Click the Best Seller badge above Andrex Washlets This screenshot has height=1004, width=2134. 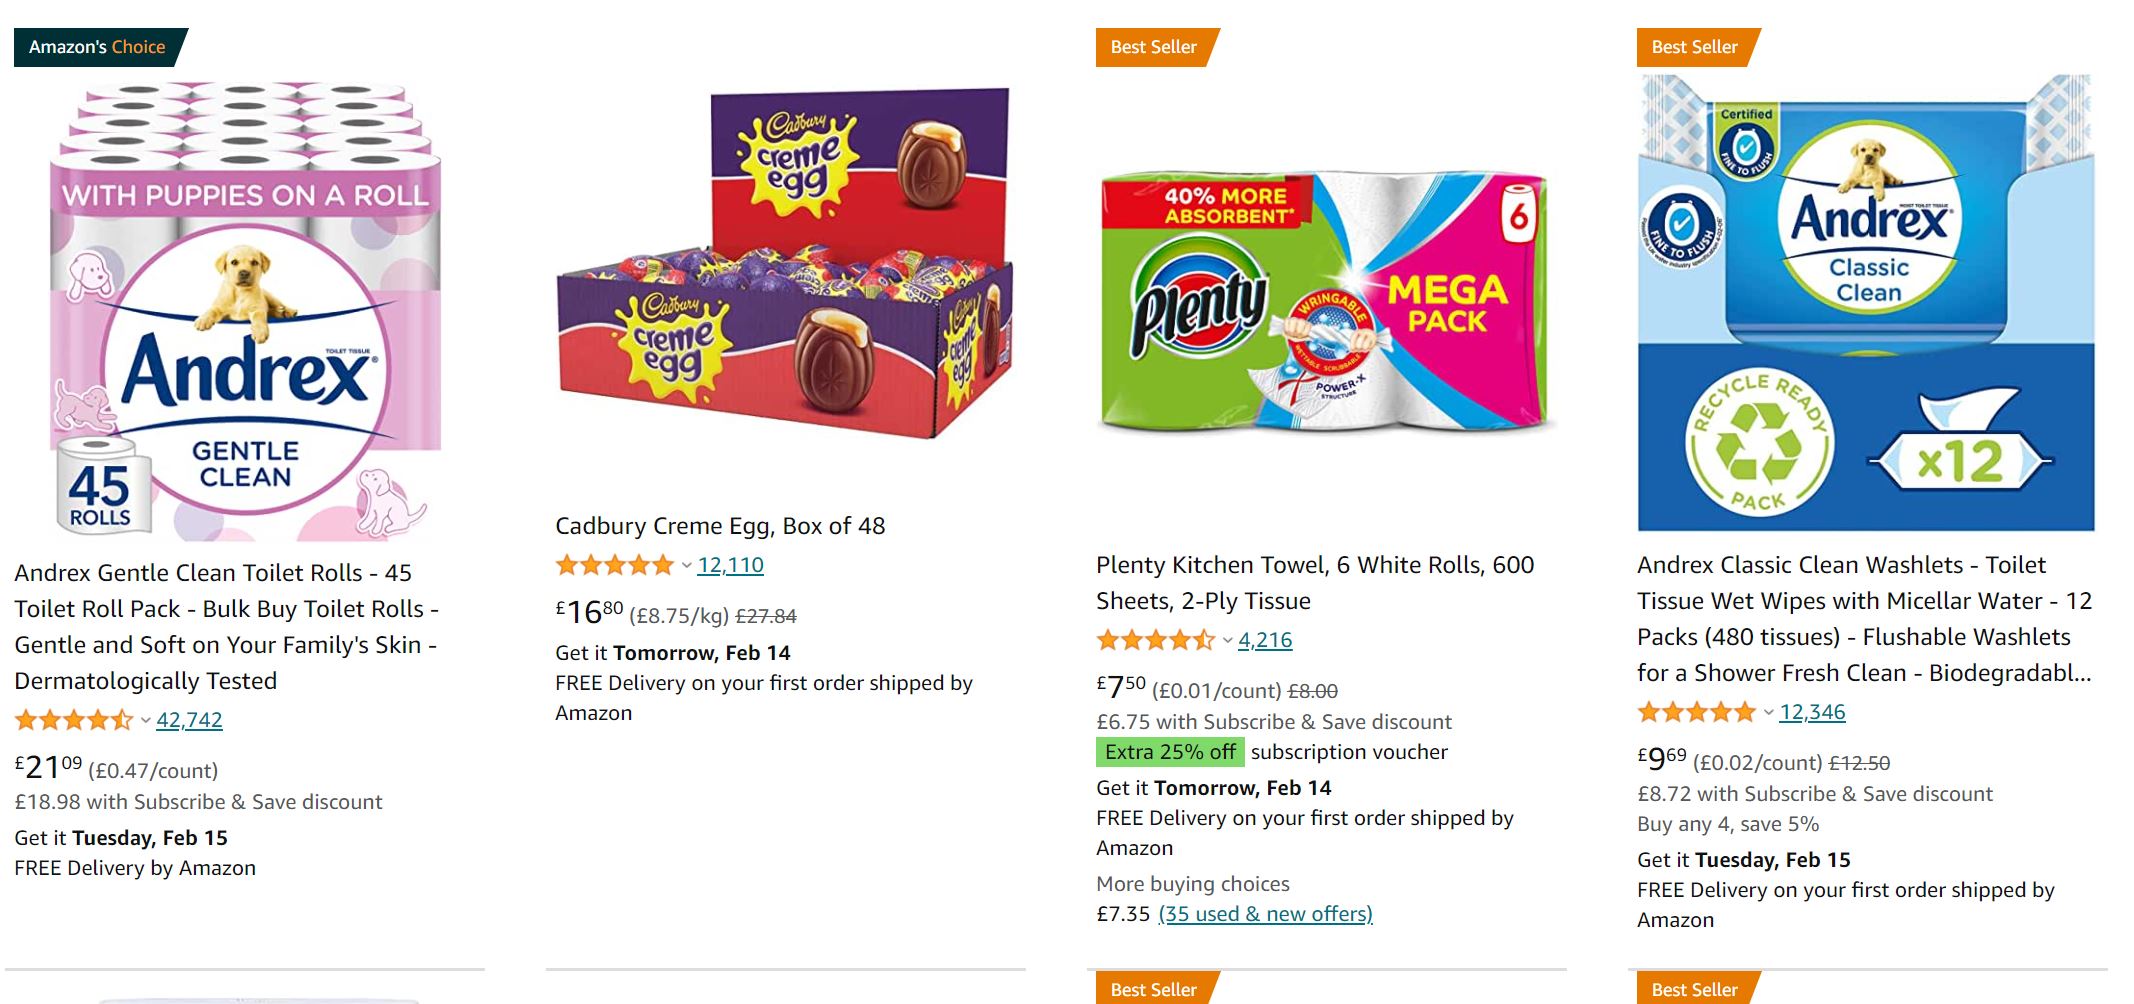pos(1695,47)
